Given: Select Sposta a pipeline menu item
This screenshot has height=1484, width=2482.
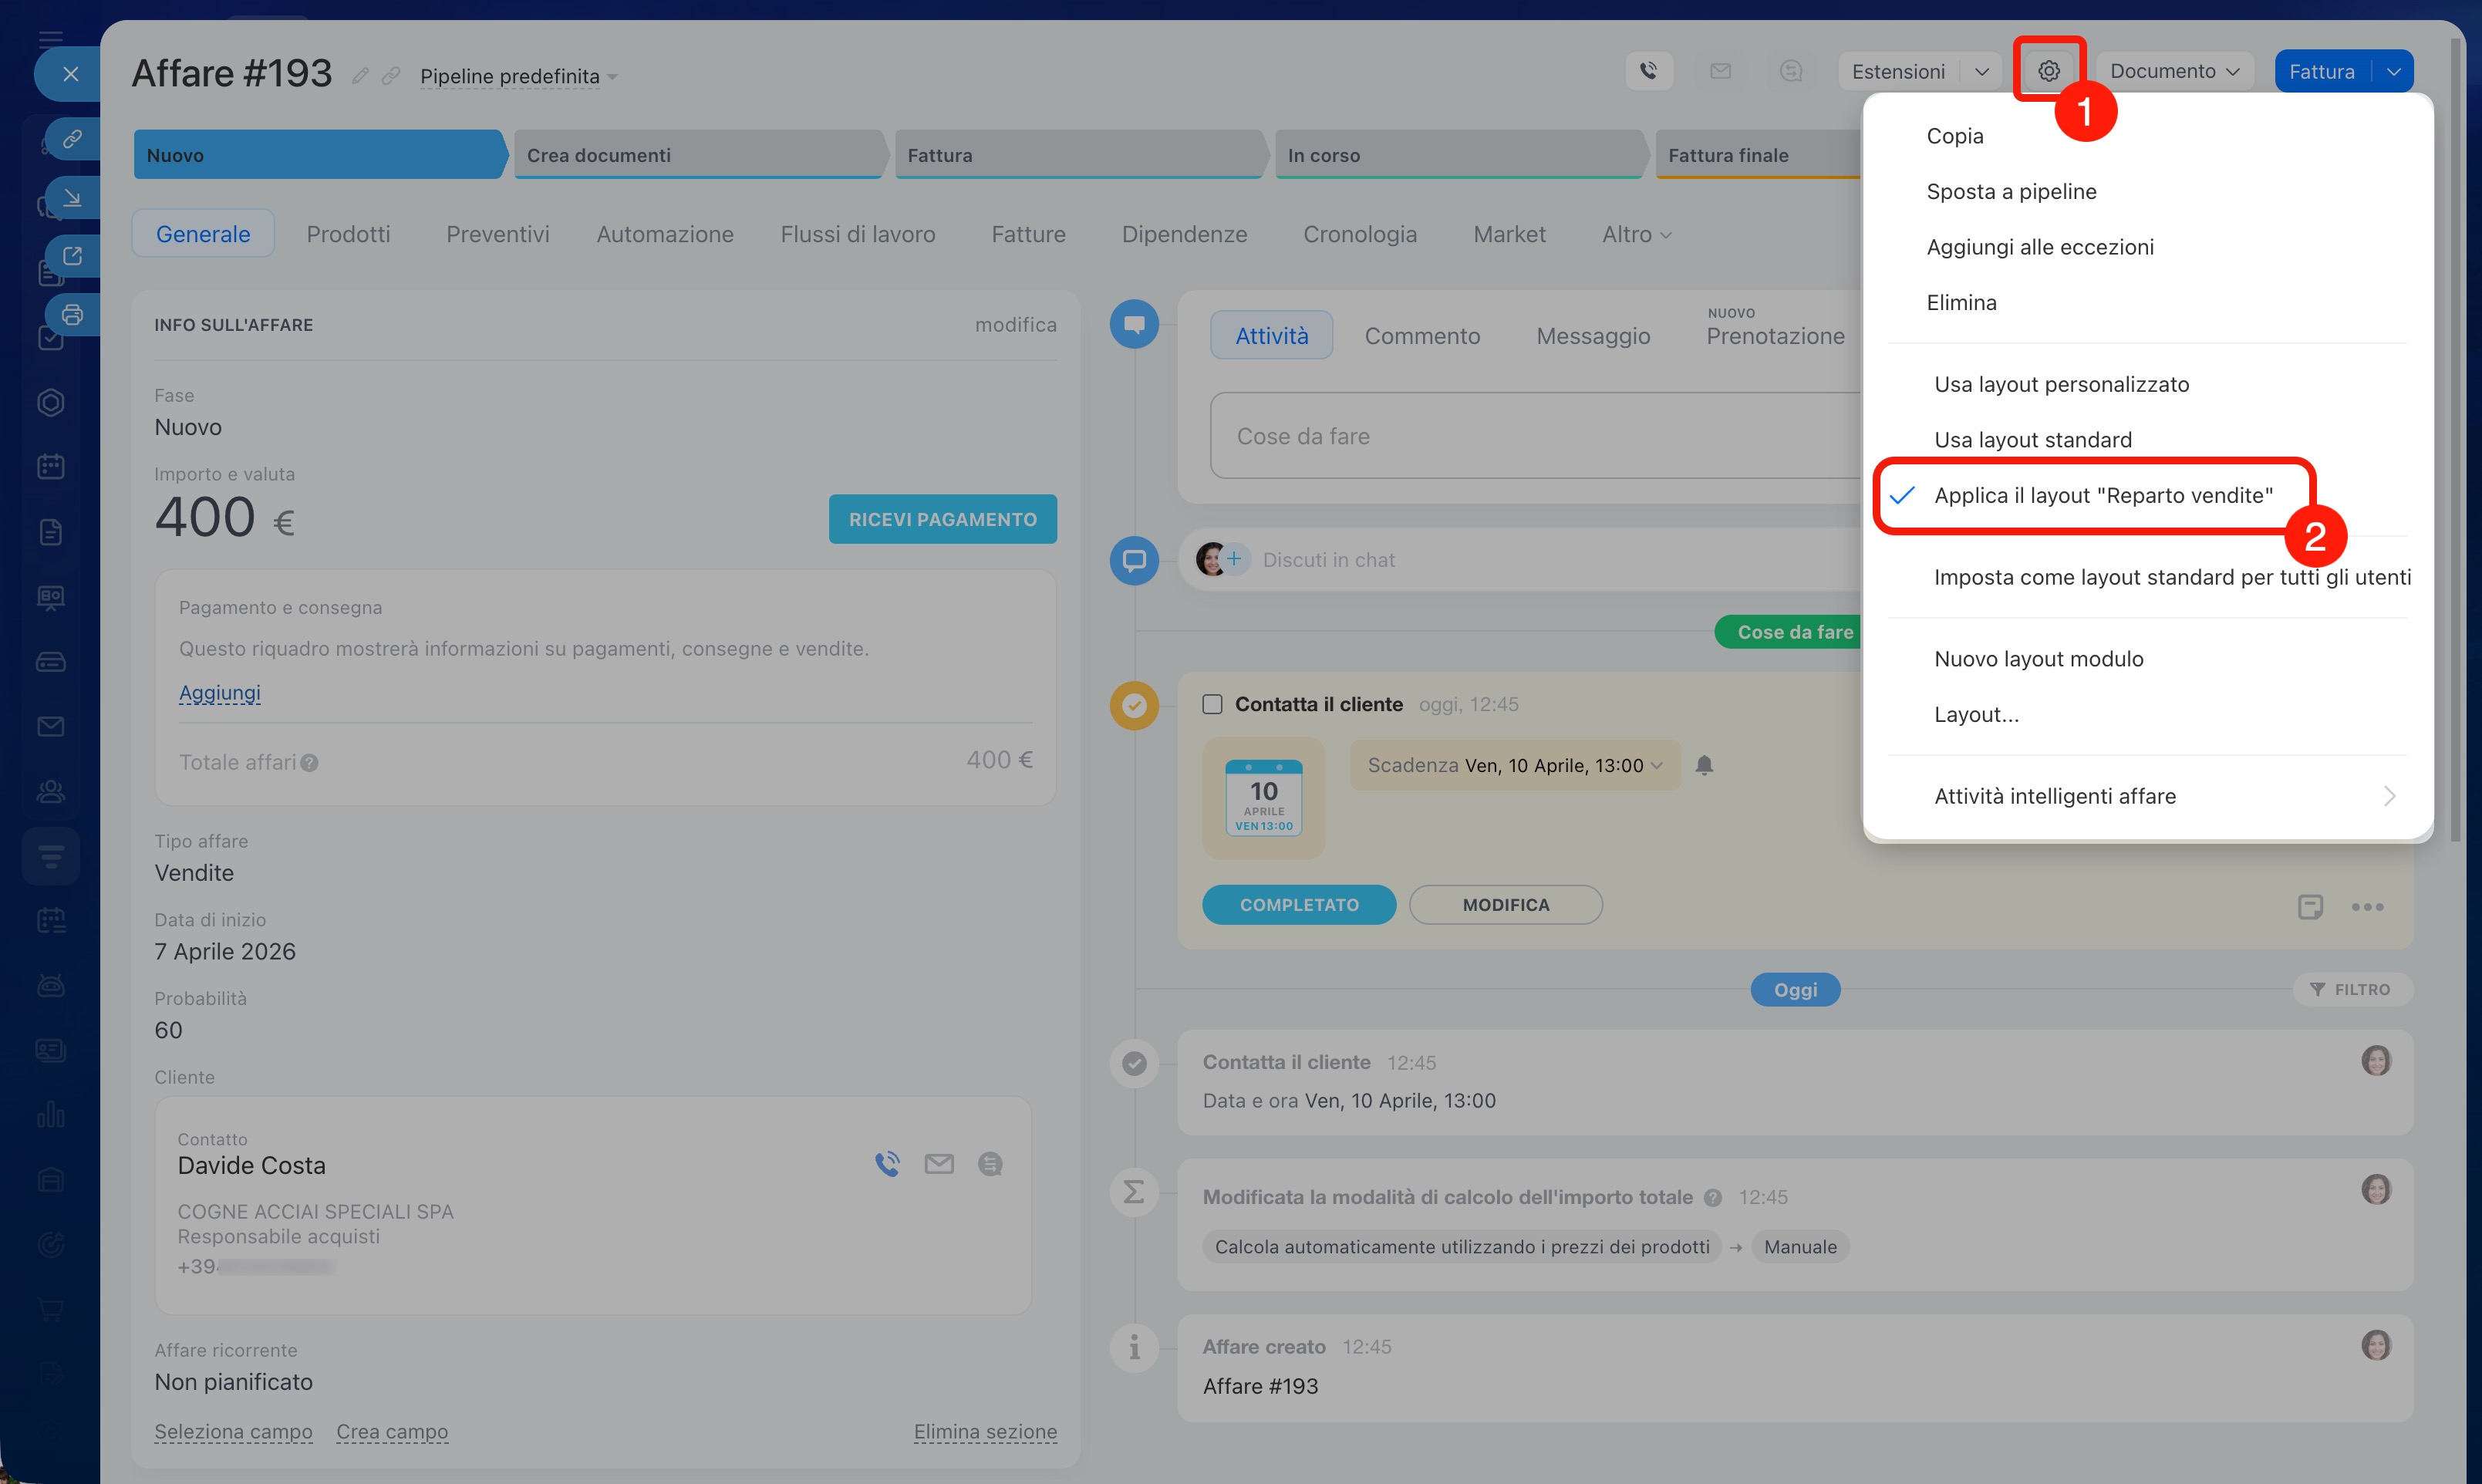Looking at the screenshot, I should (2011, 191).
